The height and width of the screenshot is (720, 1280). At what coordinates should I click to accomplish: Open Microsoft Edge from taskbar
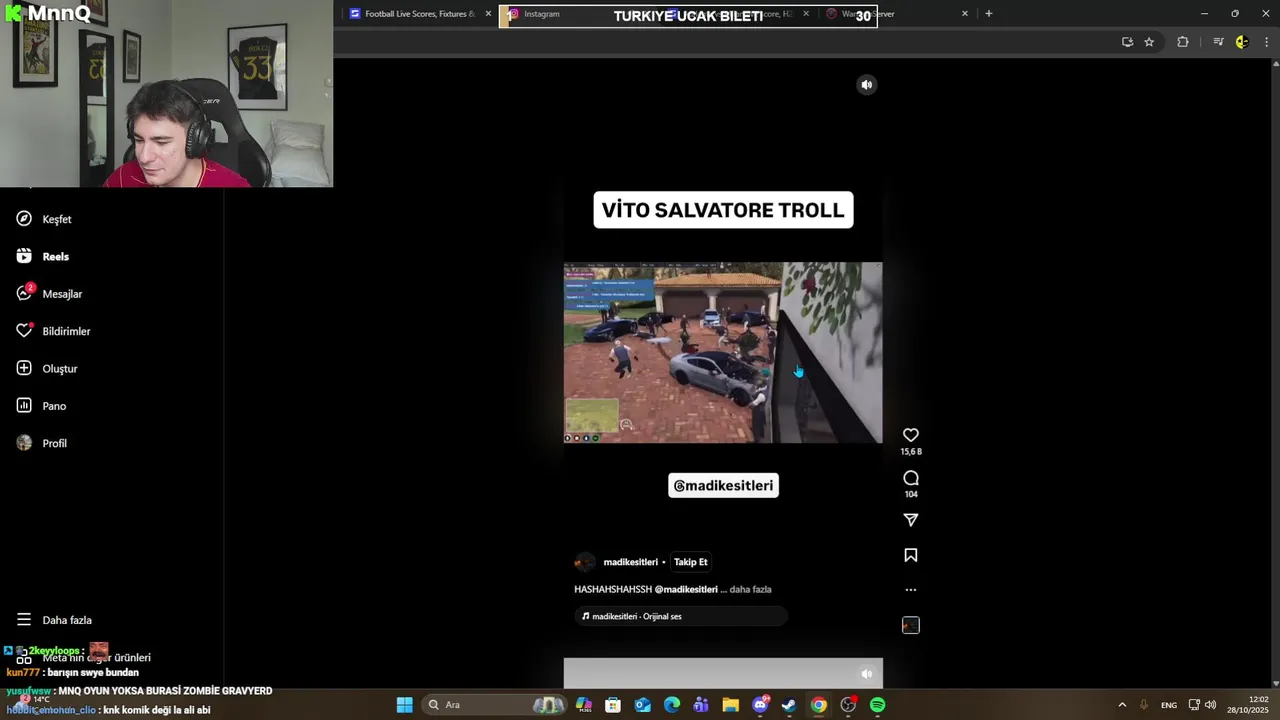(672, 705)
